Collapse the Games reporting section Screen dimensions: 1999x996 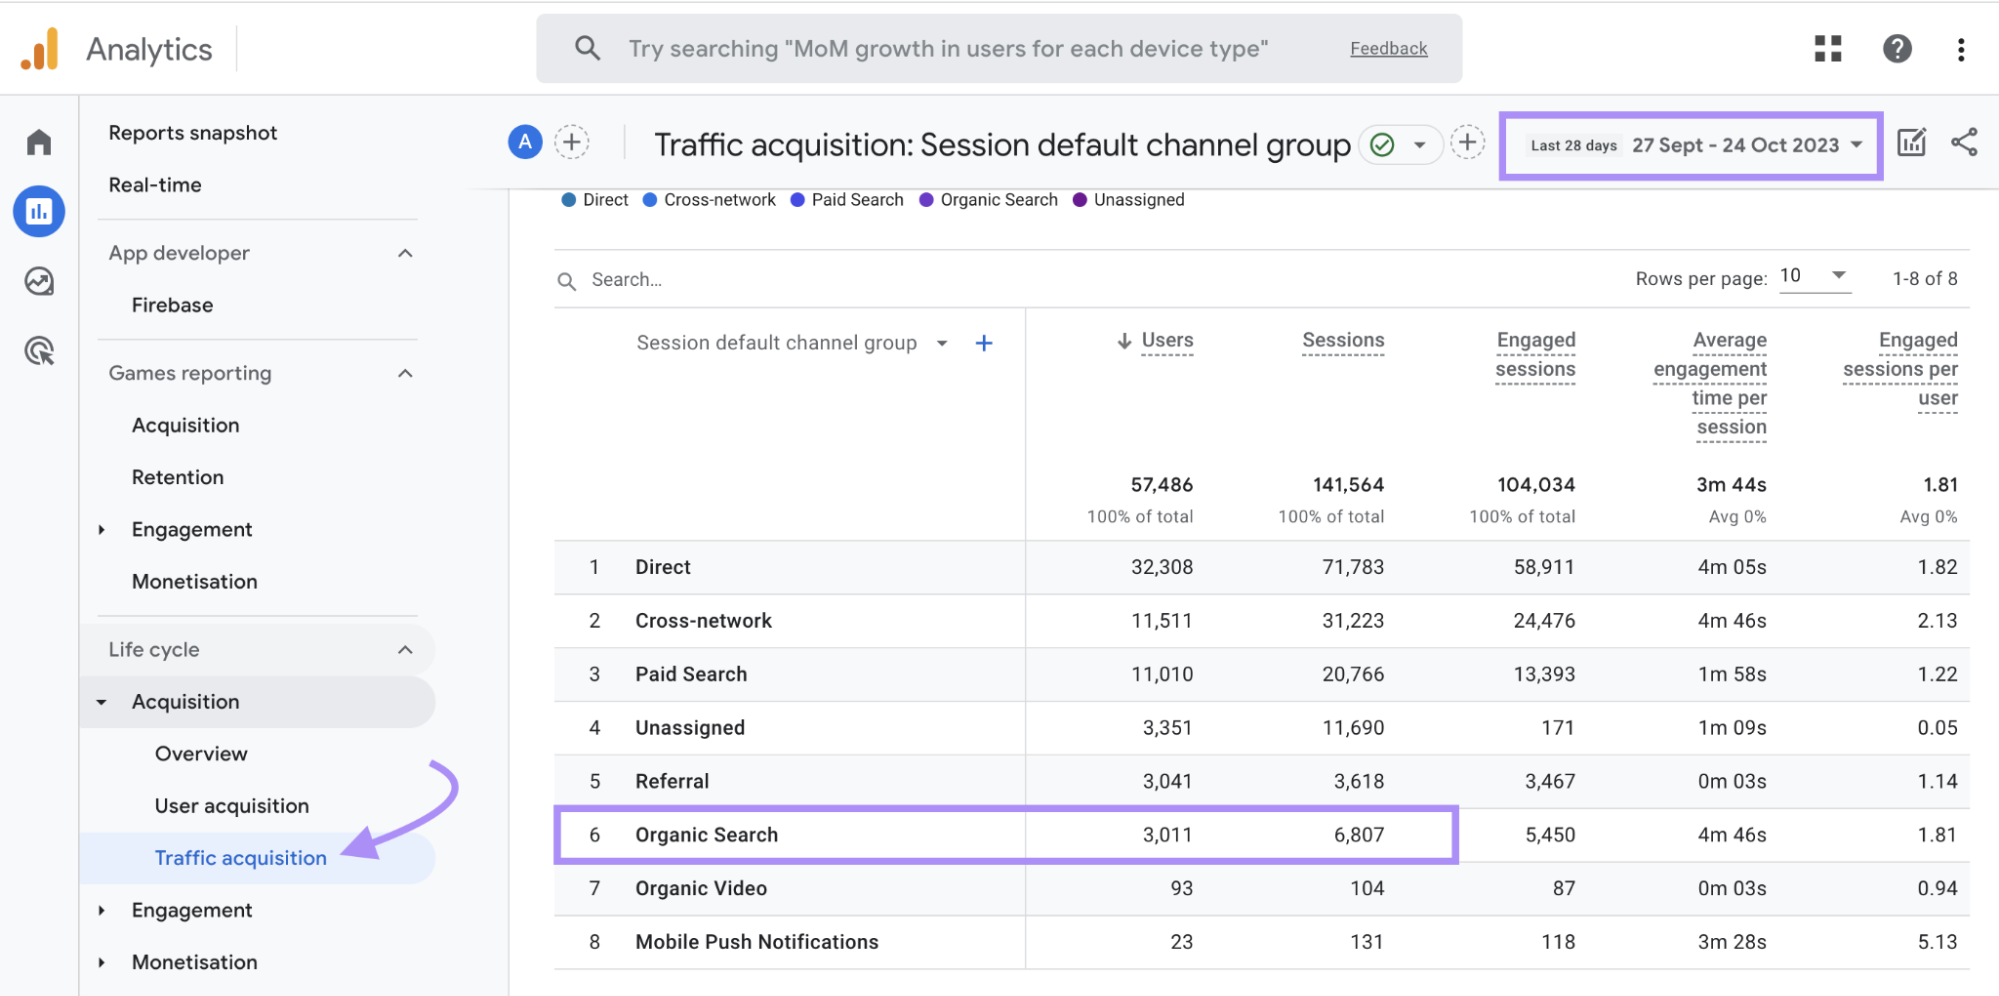tap(405, 373)
